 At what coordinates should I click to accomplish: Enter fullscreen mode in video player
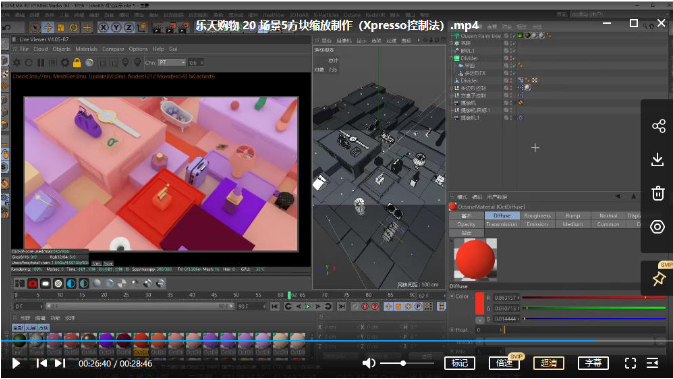tap(630, 363)
